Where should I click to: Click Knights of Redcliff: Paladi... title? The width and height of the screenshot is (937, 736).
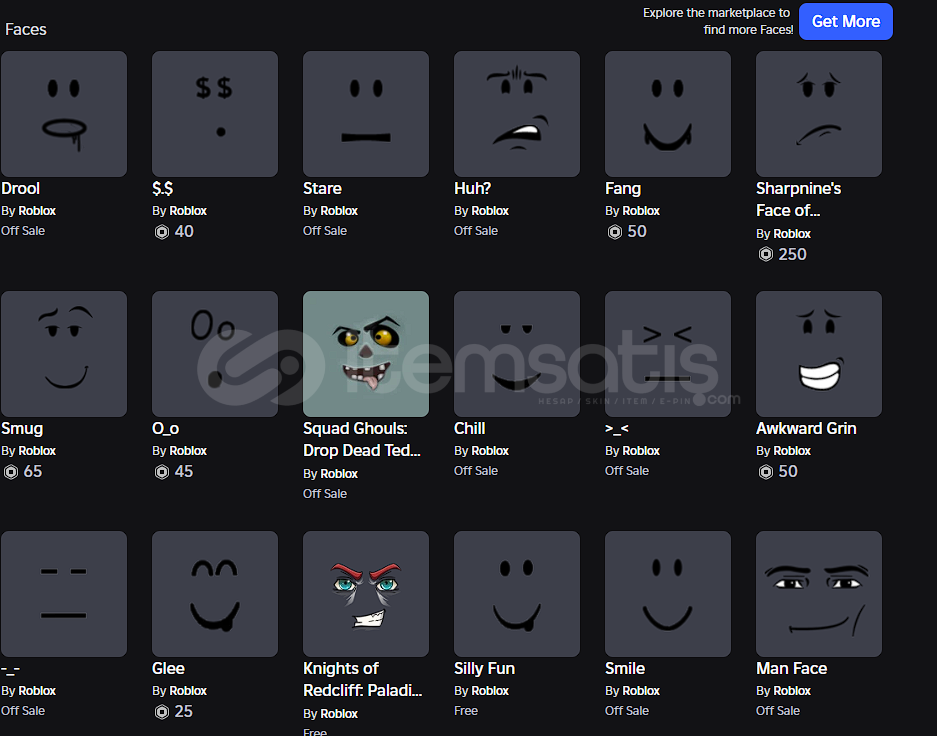click(363, 679)
